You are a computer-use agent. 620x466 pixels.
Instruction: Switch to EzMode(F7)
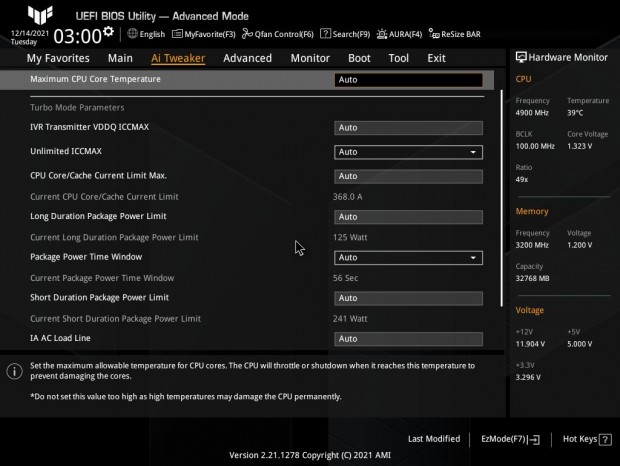pyautogui.click(x=510, y=439)
